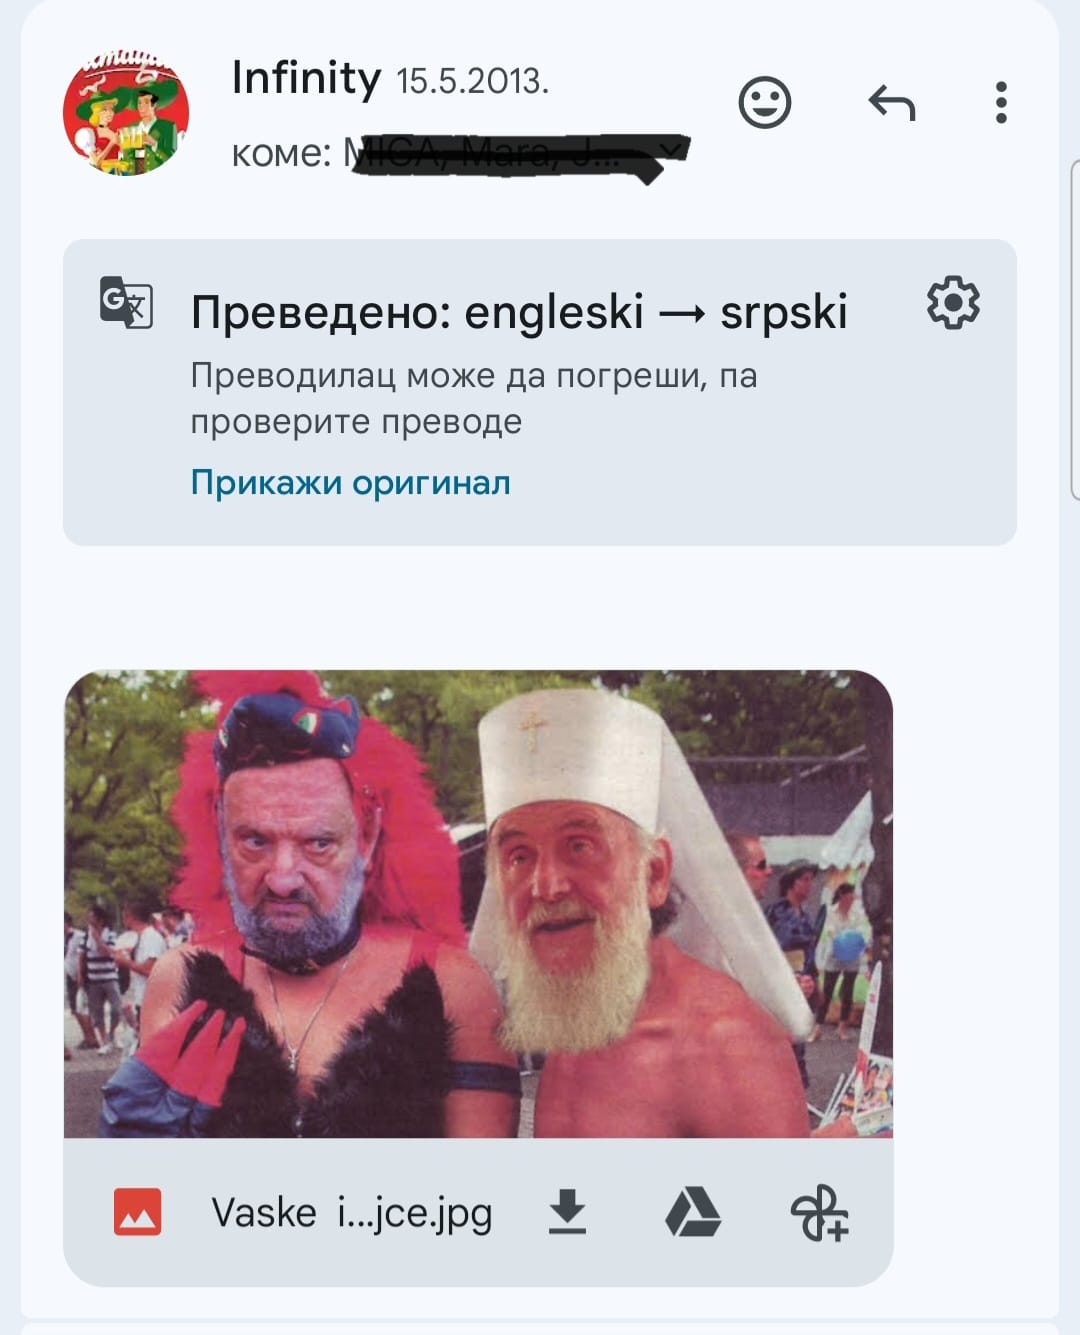Tap the Infinity sender name
Screen dimensions: 1080x1335
coord(306,78)
